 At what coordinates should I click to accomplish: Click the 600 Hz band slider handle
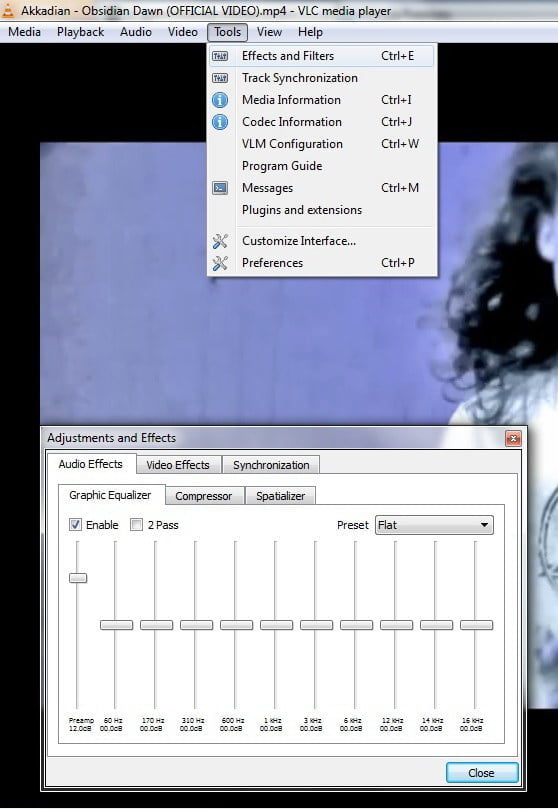click(236, 625)
